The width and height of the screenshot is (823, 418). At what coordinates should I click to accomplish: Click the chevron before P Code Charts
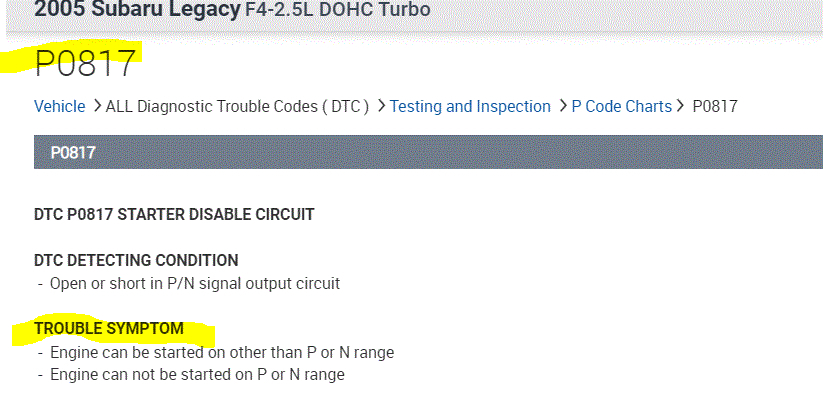562,107
